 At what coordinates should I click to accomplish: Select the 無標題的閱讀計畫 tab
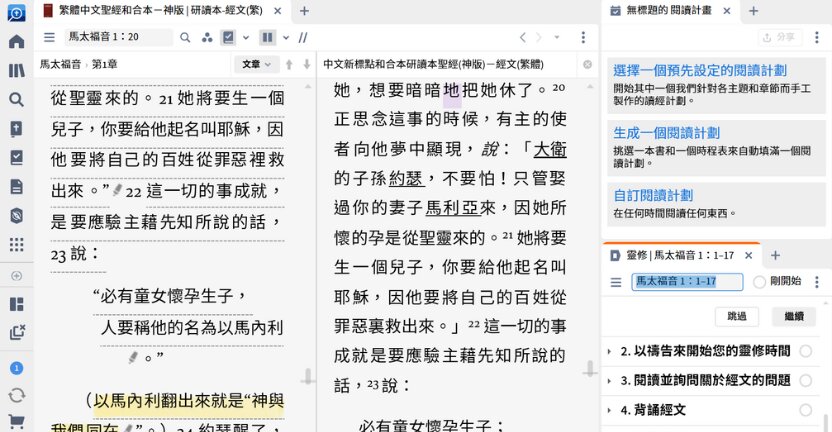(x=668, y=11)
